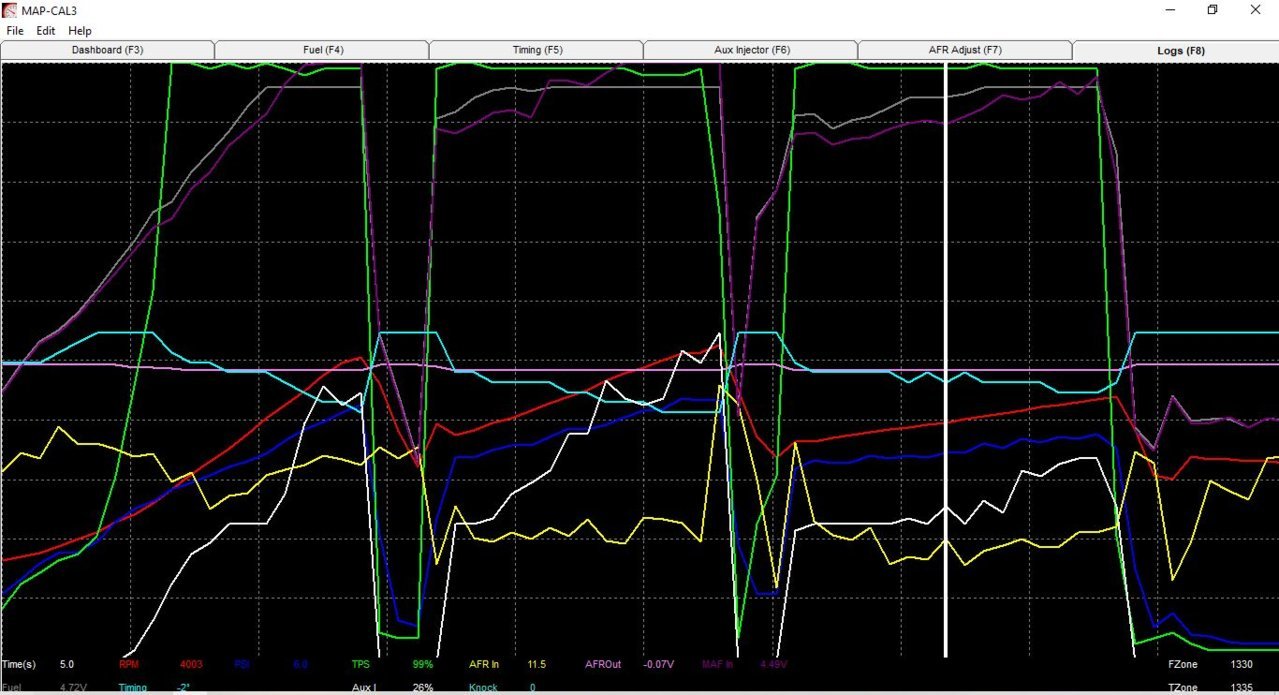This screenshot has height=695, width=1279.
Task: Click the Aux I value 26%
Action: [422, 688]
